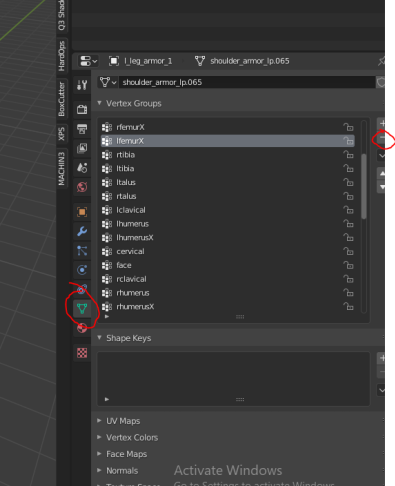Open the BoxCutter sidebar tab
Screen dimensions: 395x486
[62, 99]
